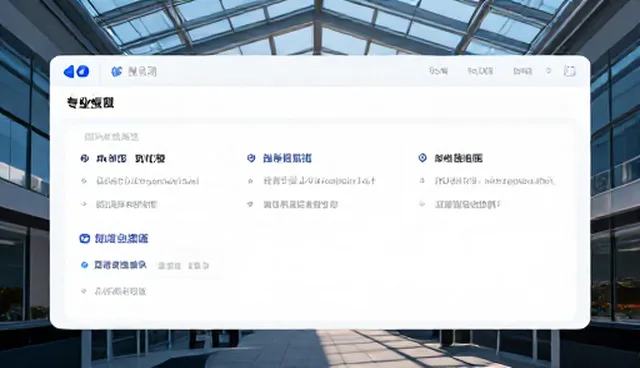Select the blue filled circle bullet item

(84, 265)
